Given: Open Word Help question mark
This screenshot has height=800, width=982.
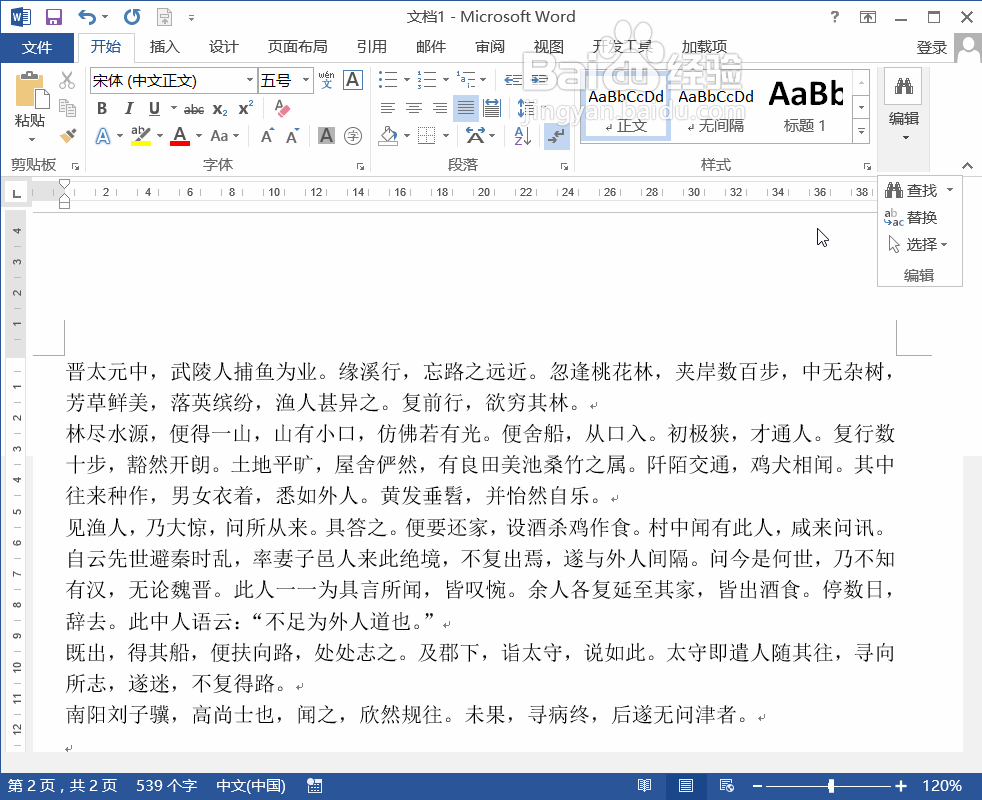Looking at the screenshot, I should click(x=834, y=17).
